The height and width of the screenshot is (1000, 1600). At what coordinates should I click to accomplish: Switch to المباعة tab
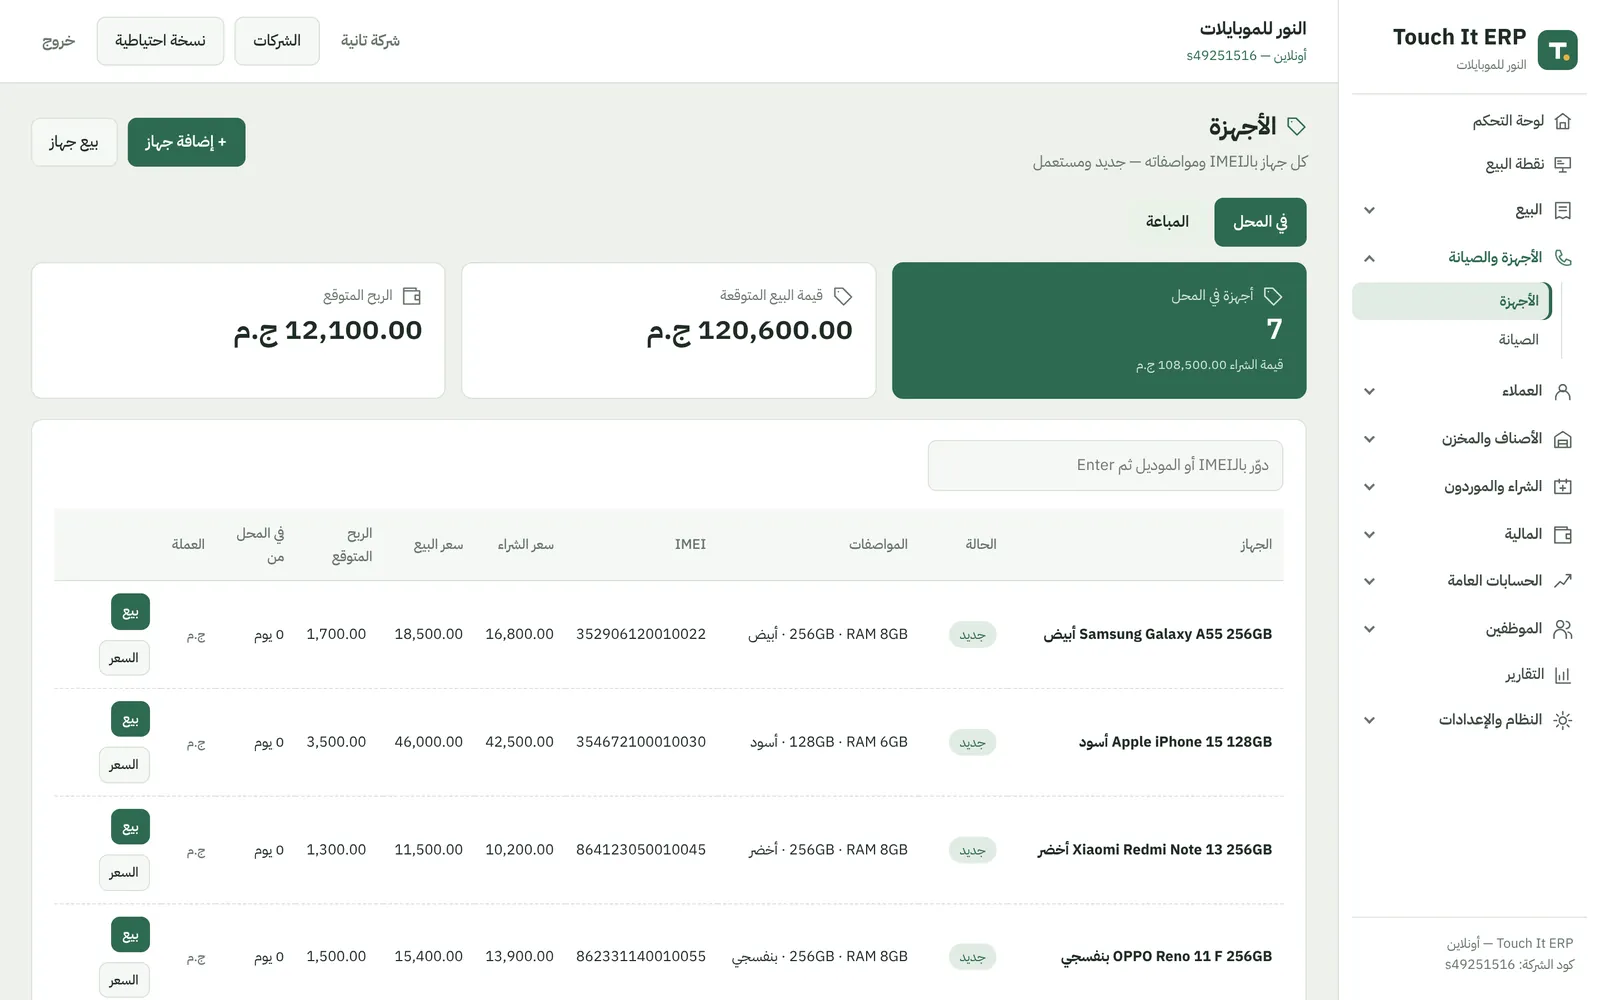(x=1167, y=222)
